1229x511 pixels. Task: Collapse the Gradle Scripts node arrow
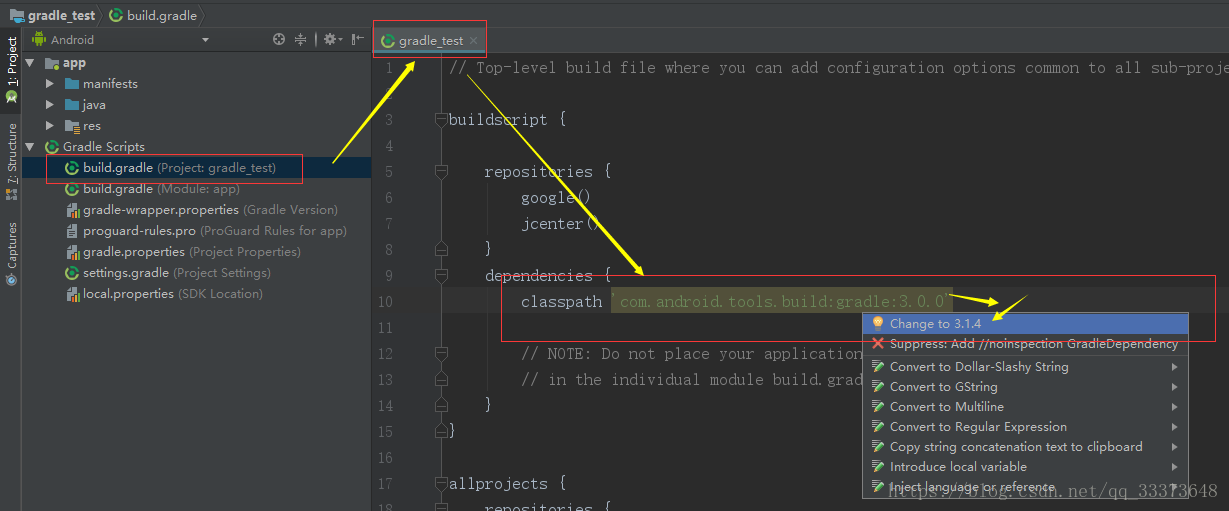30,147
